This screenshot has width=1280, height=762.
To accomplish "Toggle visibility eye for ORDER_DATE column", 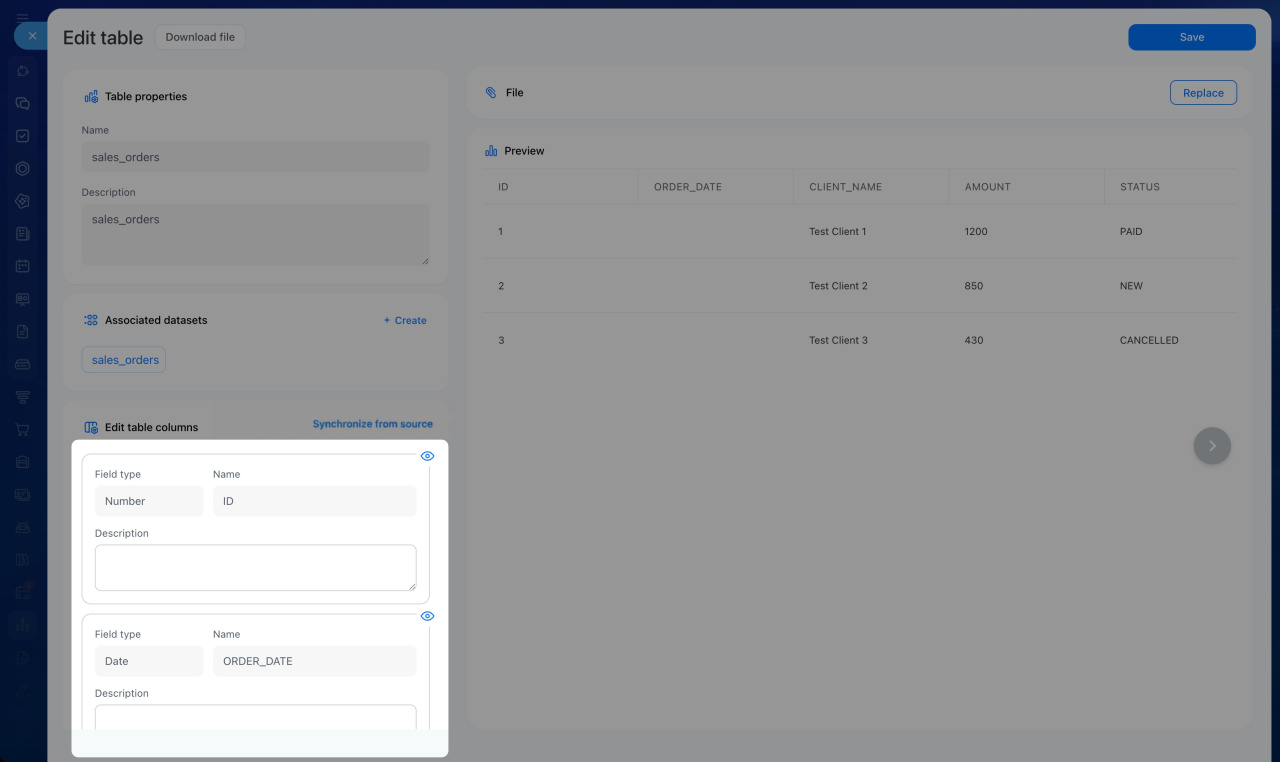I will 427,616.
